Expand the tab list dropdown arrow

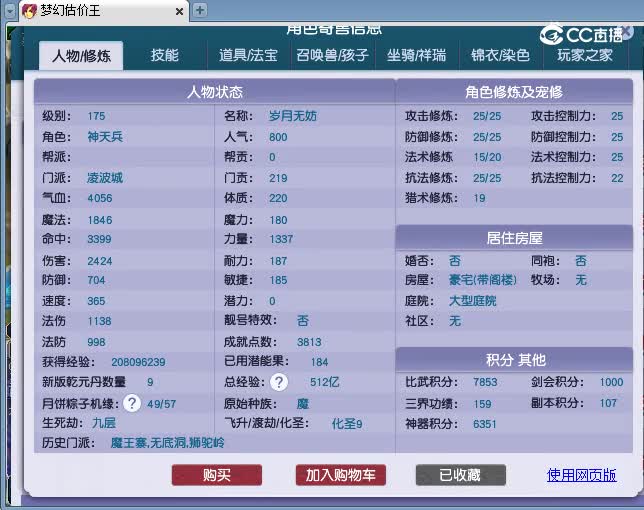tap(10, 11)
